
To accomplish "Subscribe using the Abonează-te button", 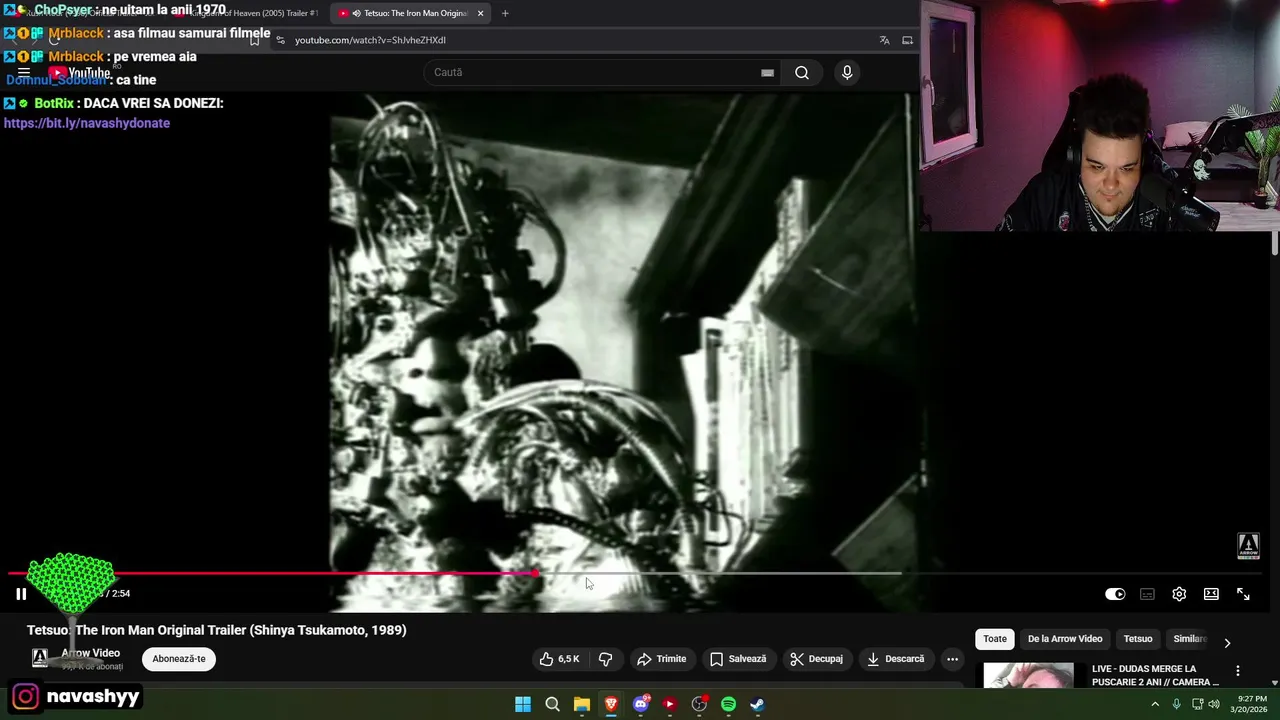I will tap(179, 659).
